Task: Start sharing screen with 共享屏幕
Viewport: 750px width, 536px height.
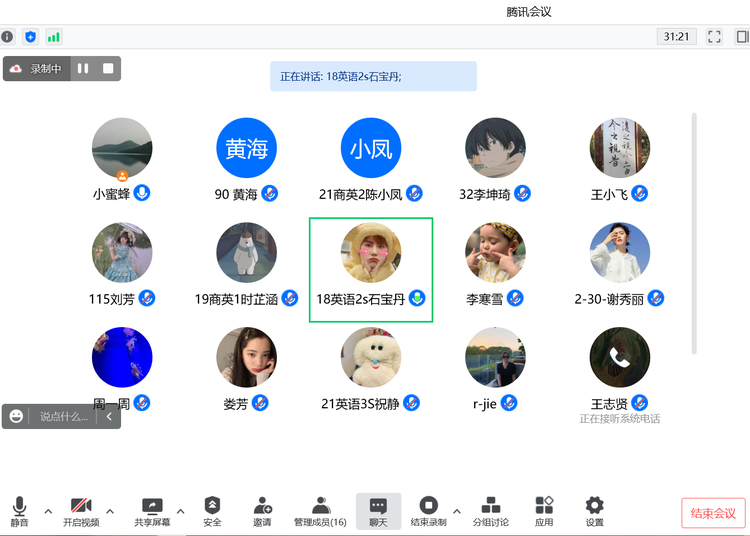Action: tap(152, 512)
